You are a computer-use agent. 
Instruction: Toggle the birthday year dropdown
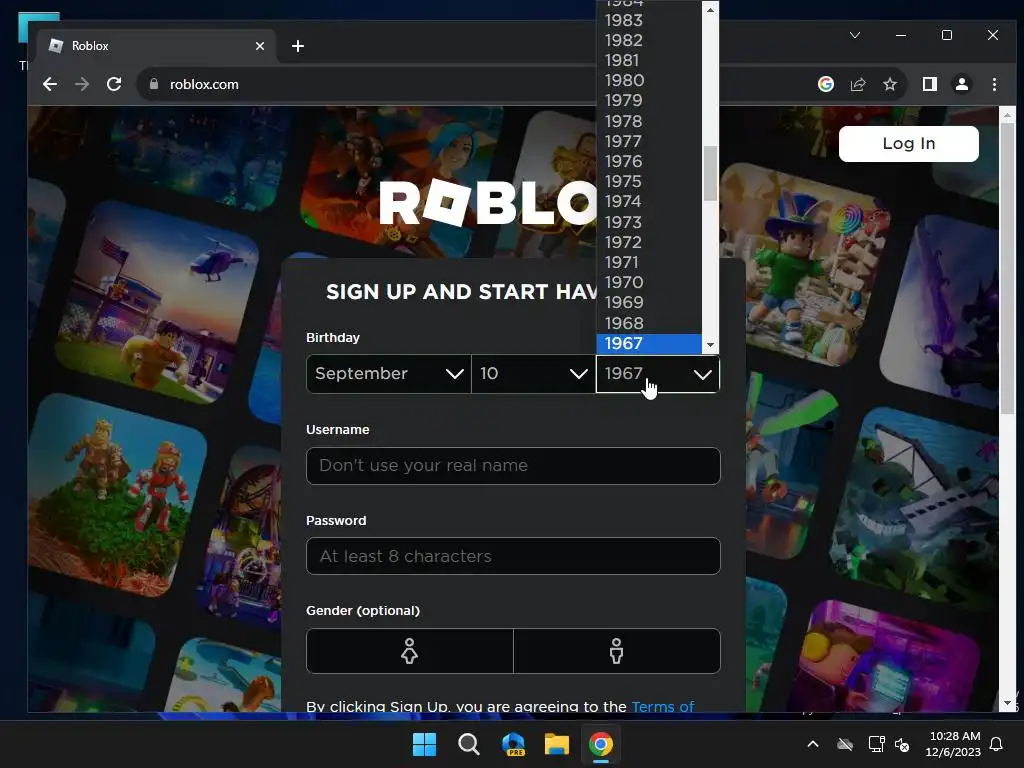point(658,374)
